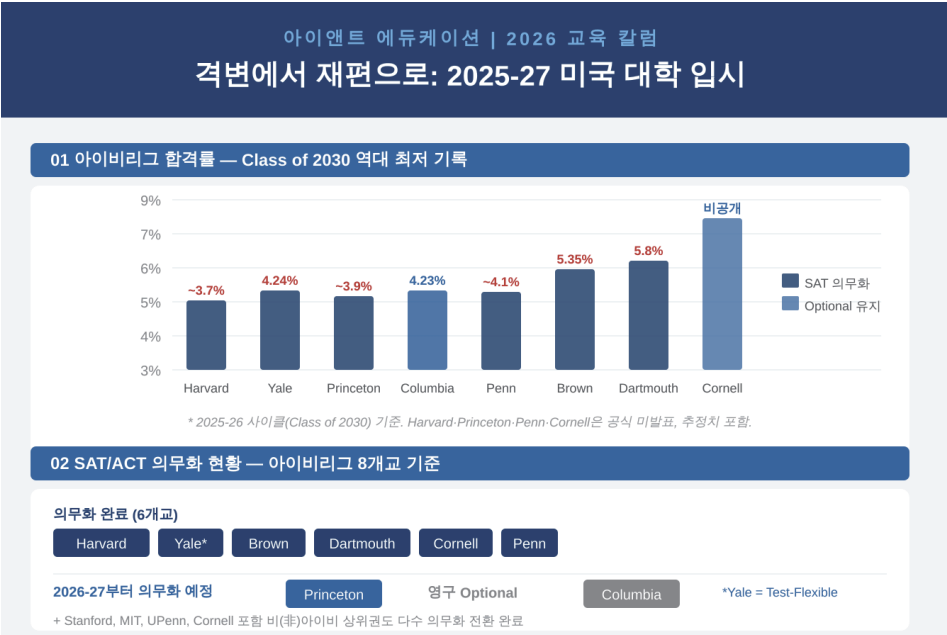Click the *Yale = Test-Flexible note

[x=780, y=593]
